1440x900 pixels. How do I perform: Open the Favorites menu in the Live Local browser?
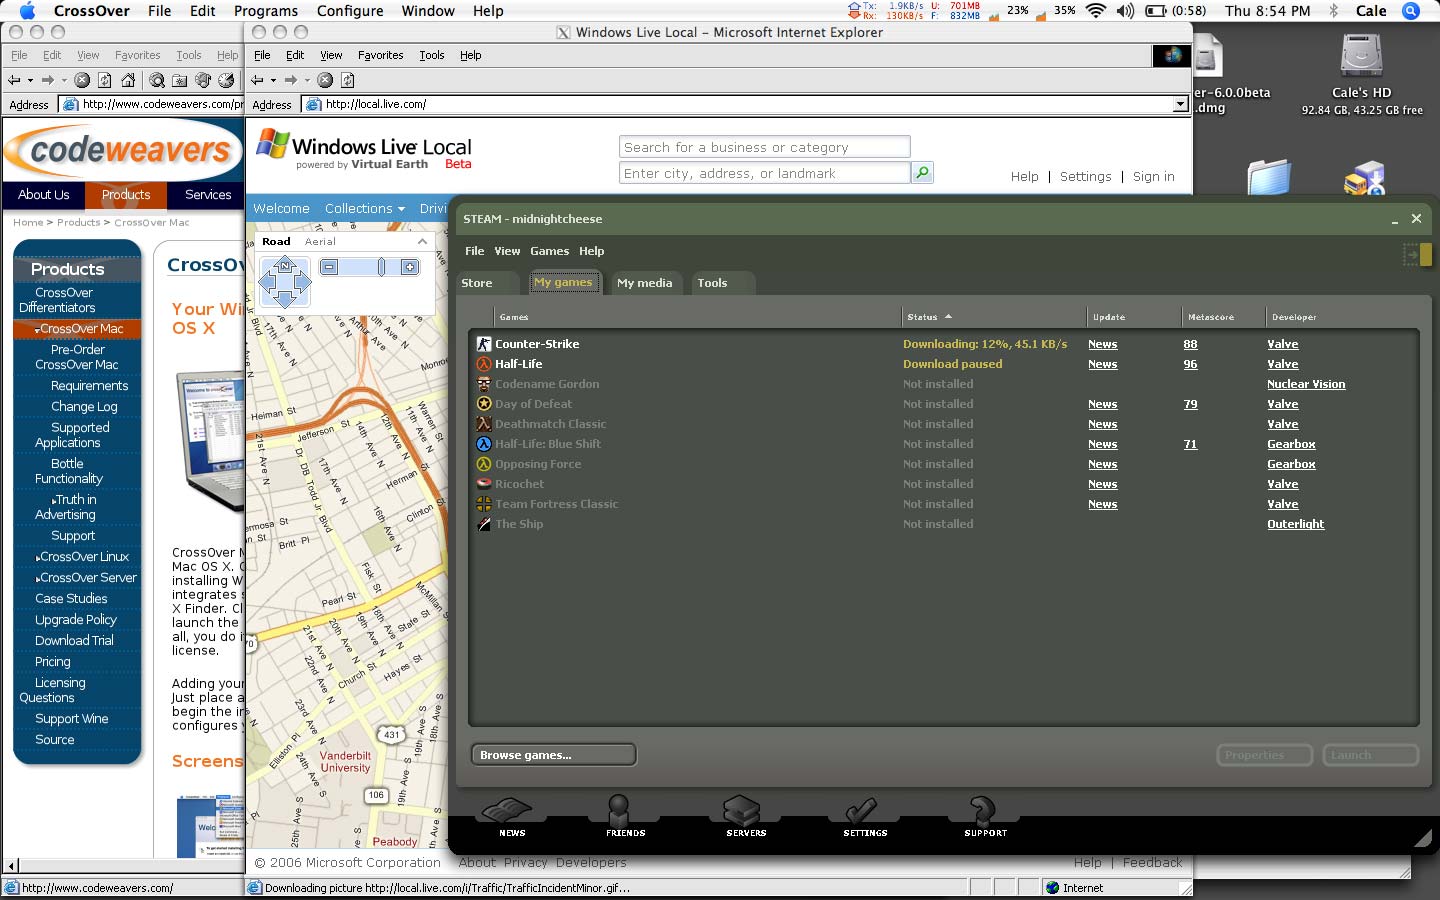[x=380, y=55]
